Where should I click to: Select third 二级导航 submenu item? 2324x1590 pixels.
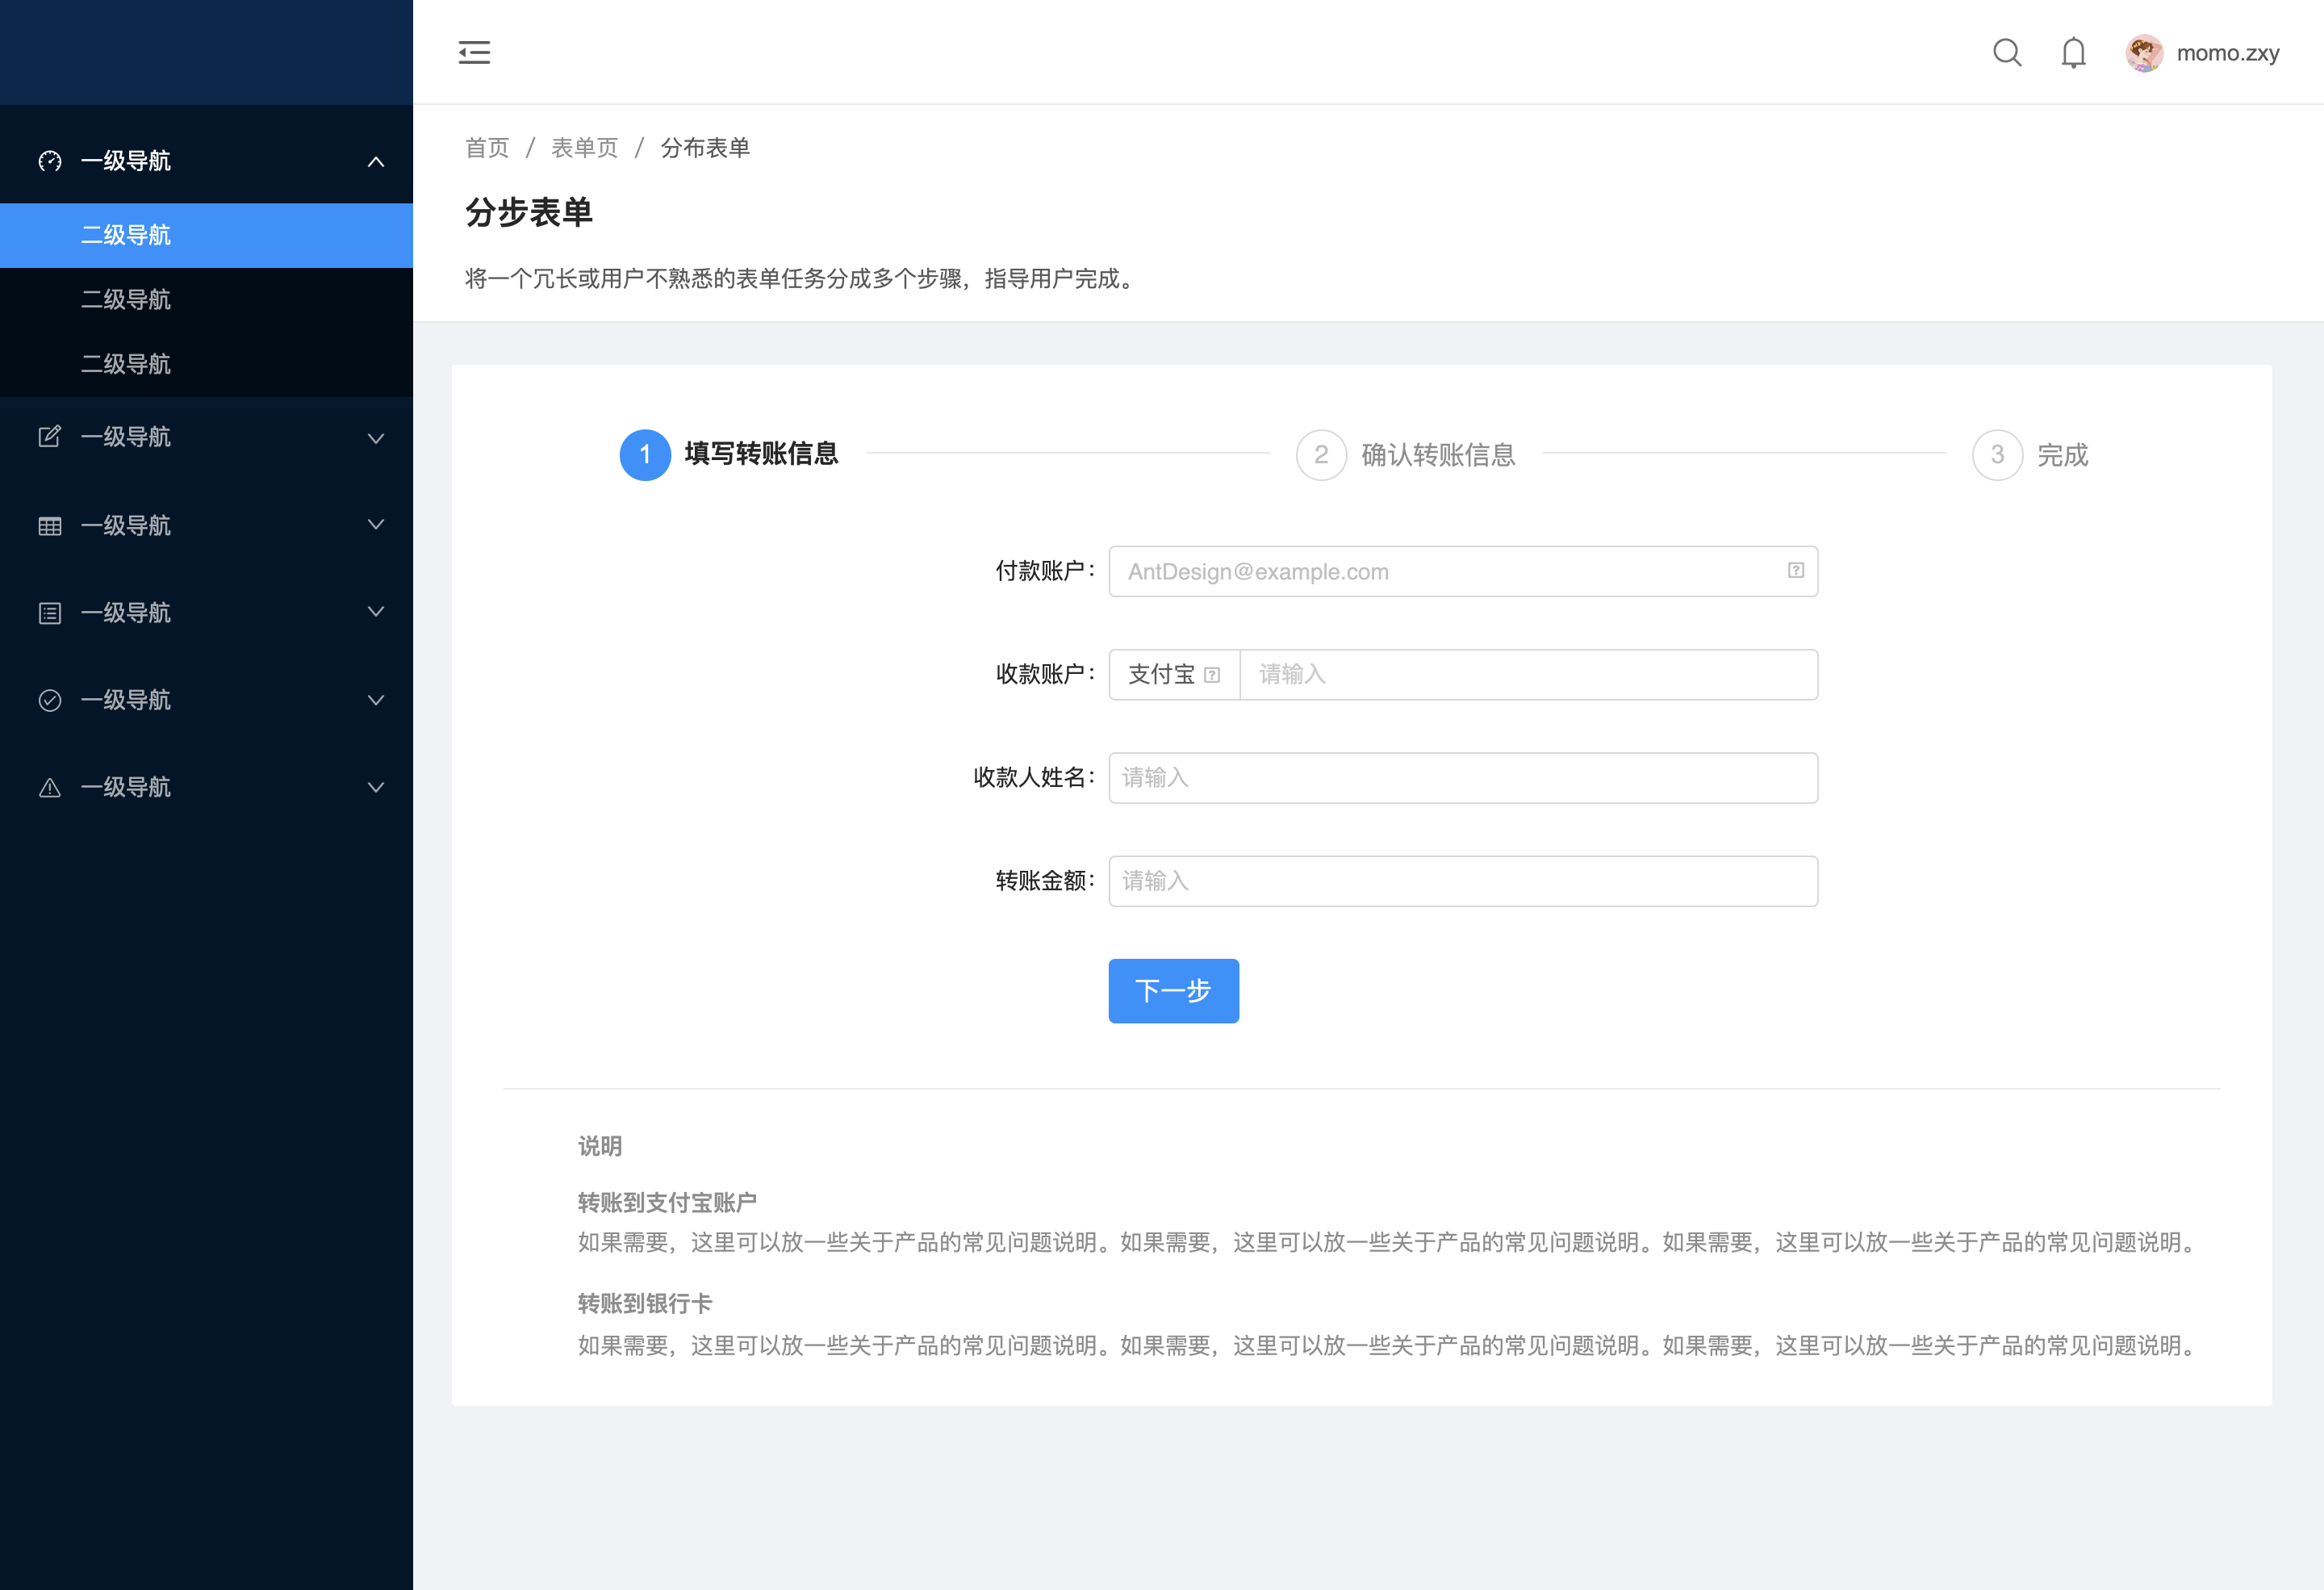click(x=206, y=364)
